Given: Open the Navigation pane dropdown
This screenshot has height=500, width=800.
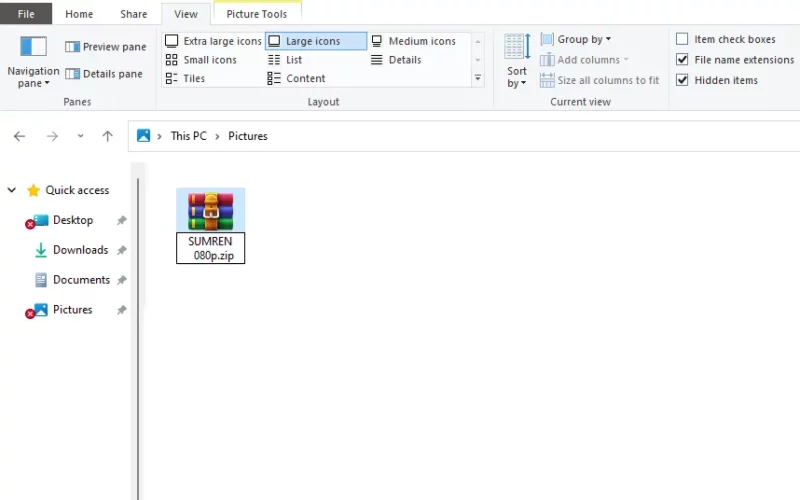Looking at the screenshot, I should 33,62.
